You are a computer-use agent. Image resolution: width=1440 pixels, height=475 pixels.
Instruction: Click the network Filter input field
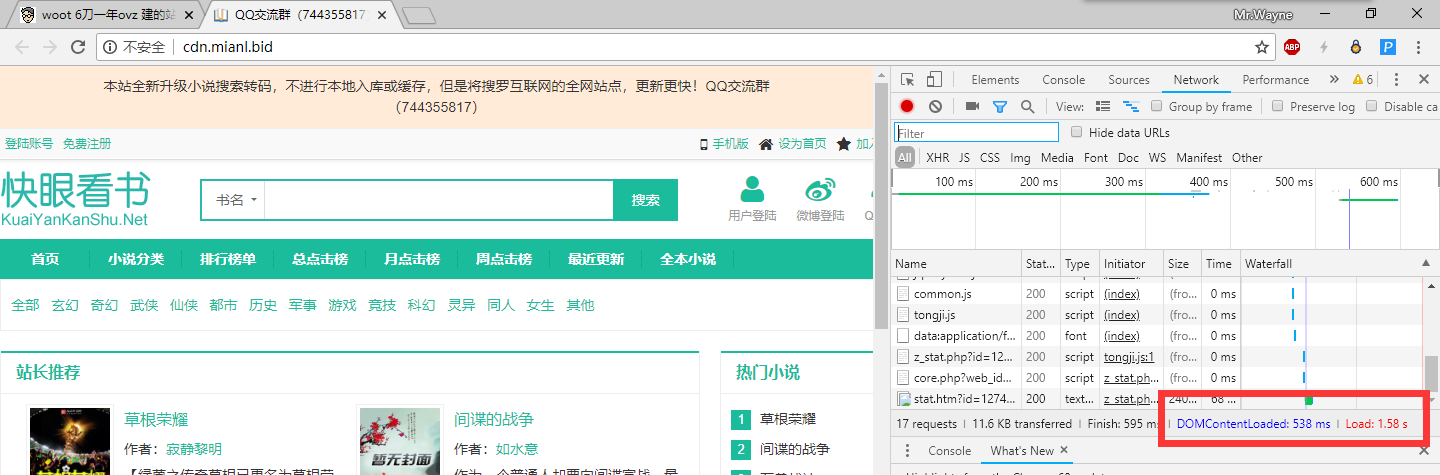click(x=976, y=132)
